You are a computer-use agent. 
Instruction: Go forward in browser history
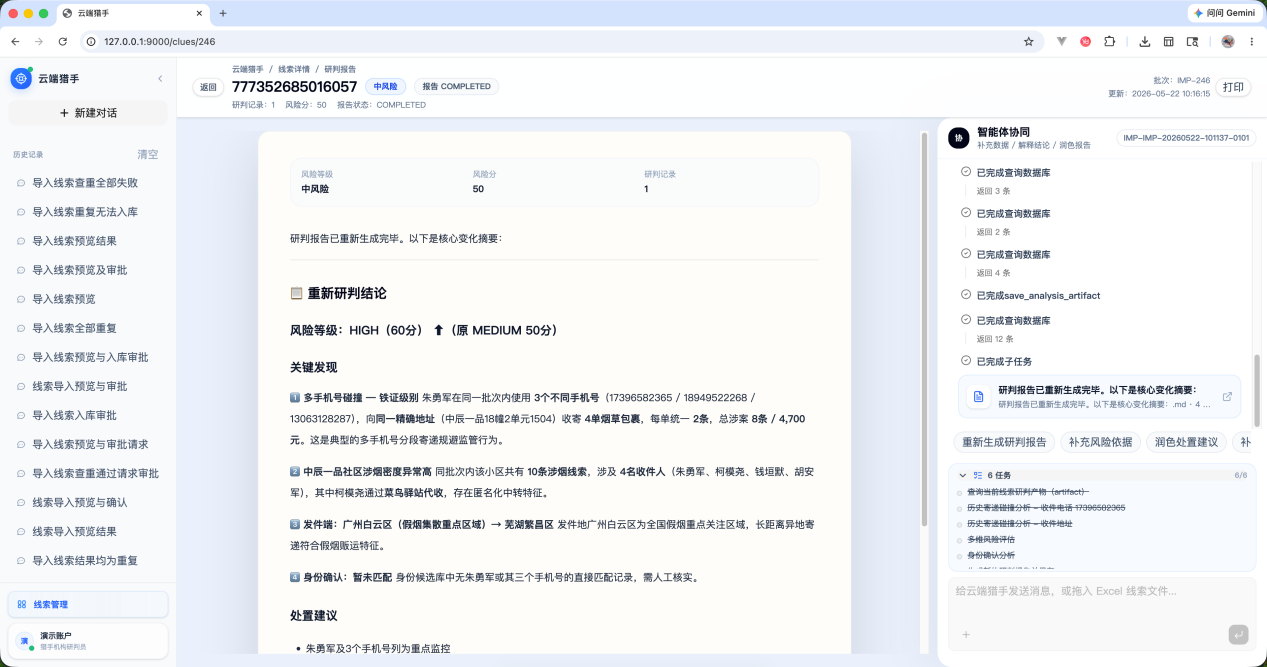pos(39,42)
